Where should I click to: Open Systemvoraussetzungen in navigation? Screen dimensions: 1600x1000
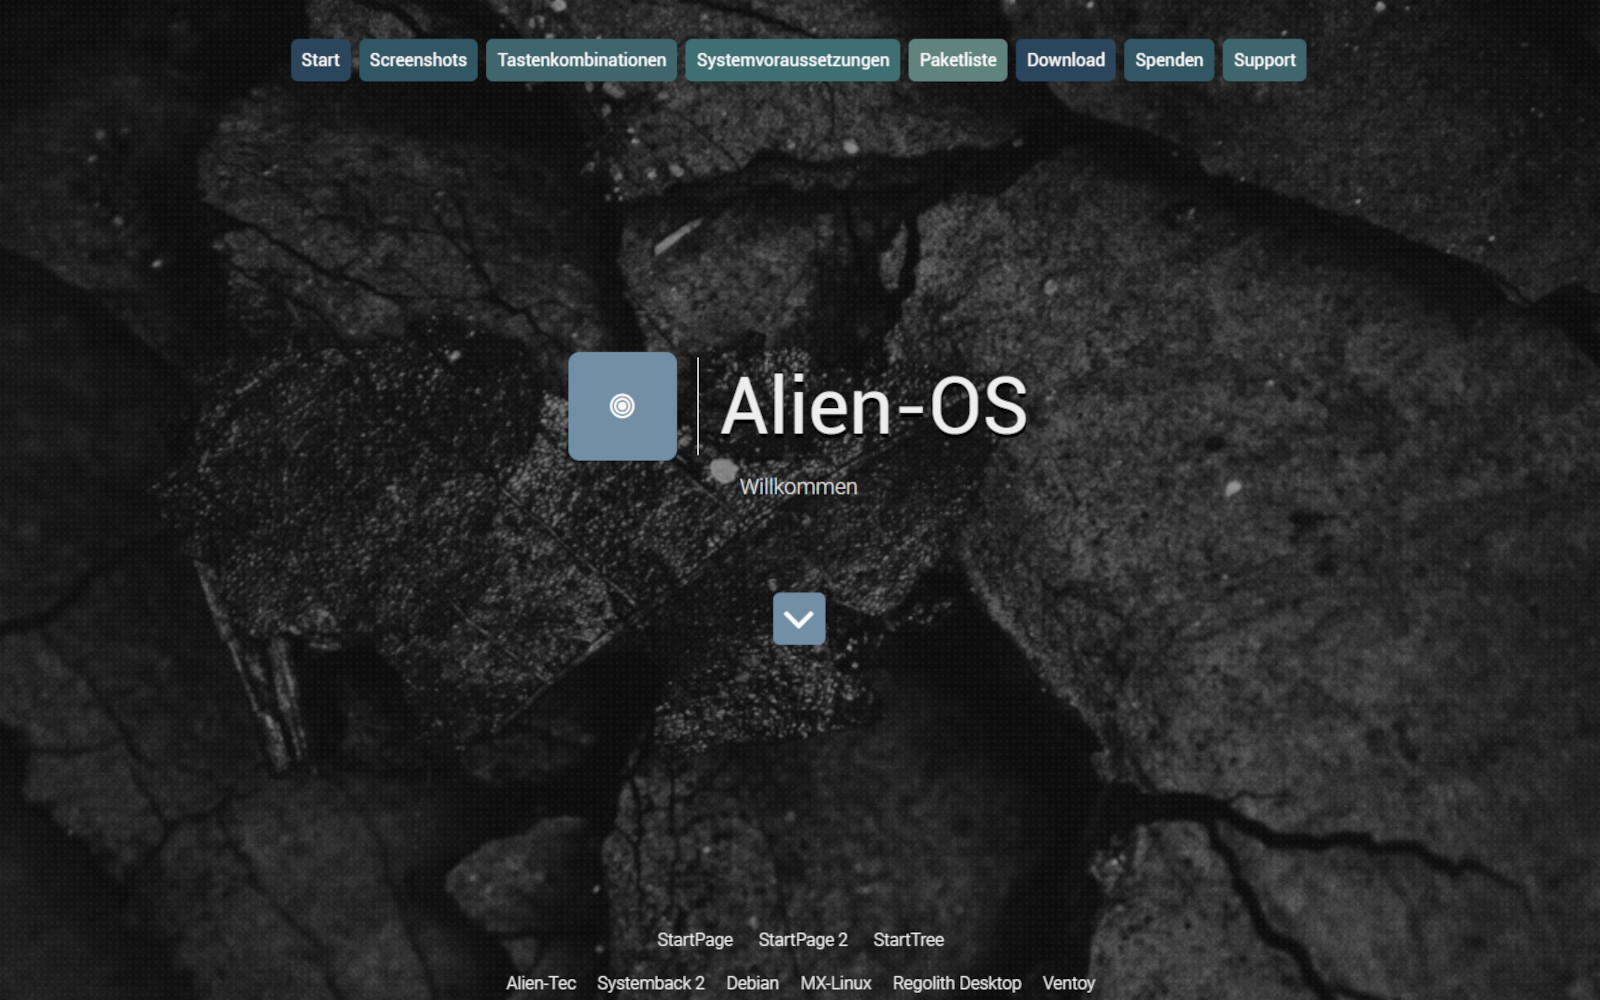(793, 60)
